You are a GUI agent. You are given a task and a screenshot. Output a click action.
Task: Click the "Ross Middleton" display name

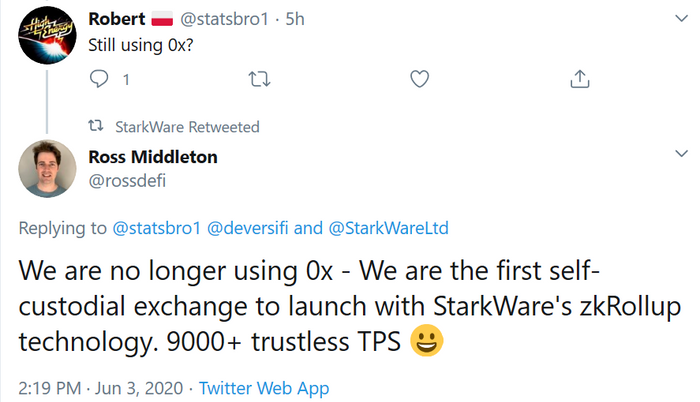pyautogui.click(x=152, y=156)
